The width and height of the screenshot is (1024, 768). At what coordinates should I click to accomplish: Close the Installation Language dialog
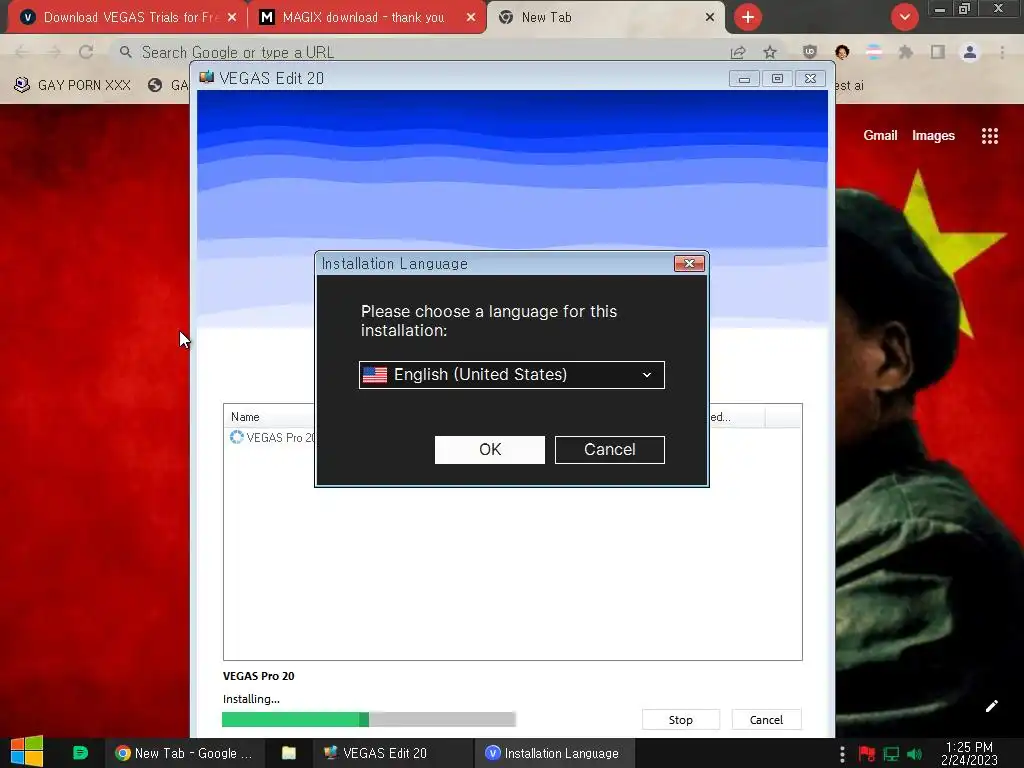pos(689,263)
